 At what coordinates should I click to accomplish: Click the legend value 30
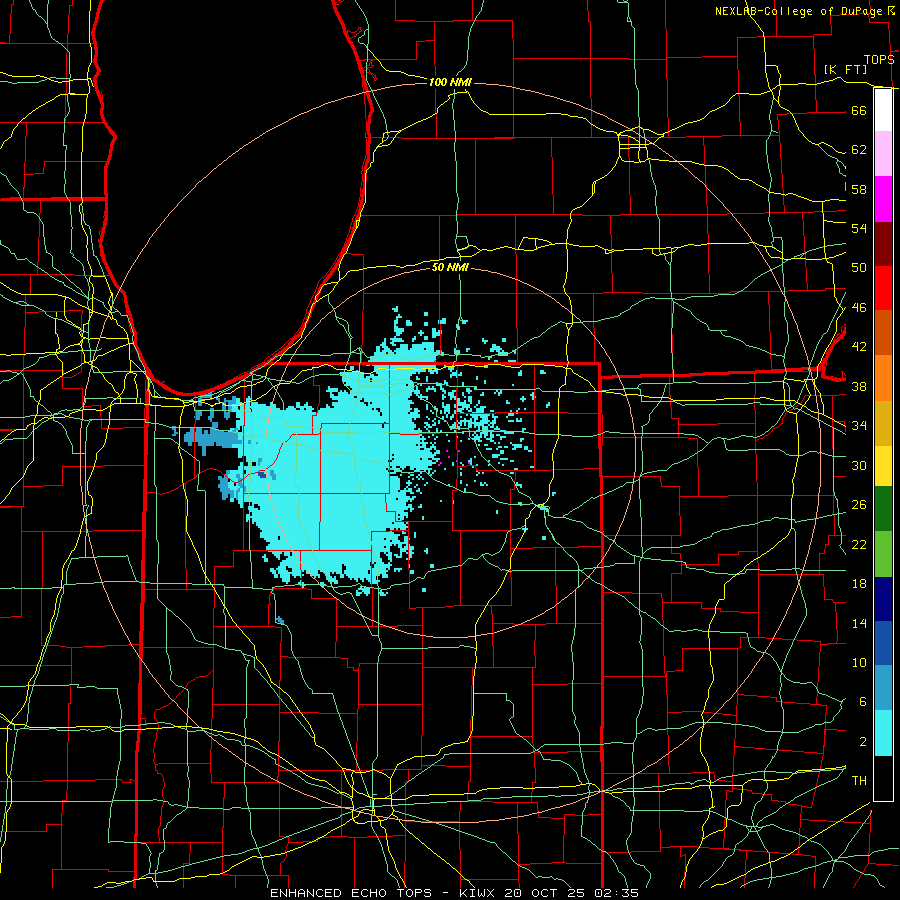click(859, 465)
